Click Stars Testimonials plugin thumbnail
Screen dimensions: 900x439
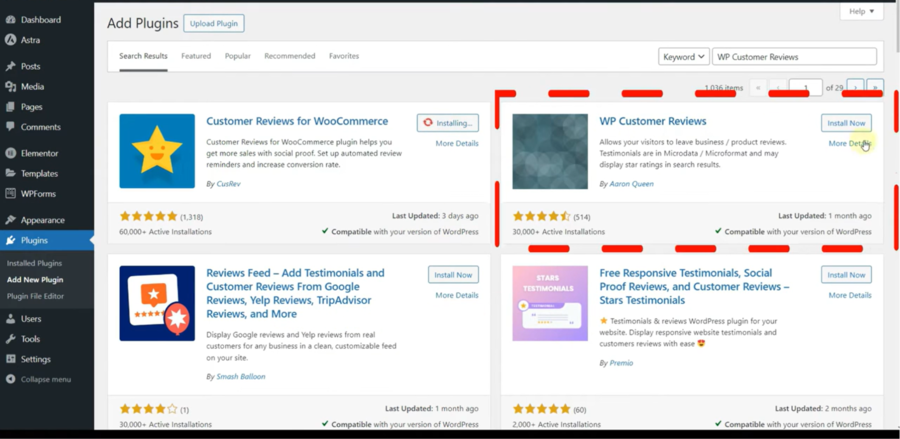tap(550, 303)
